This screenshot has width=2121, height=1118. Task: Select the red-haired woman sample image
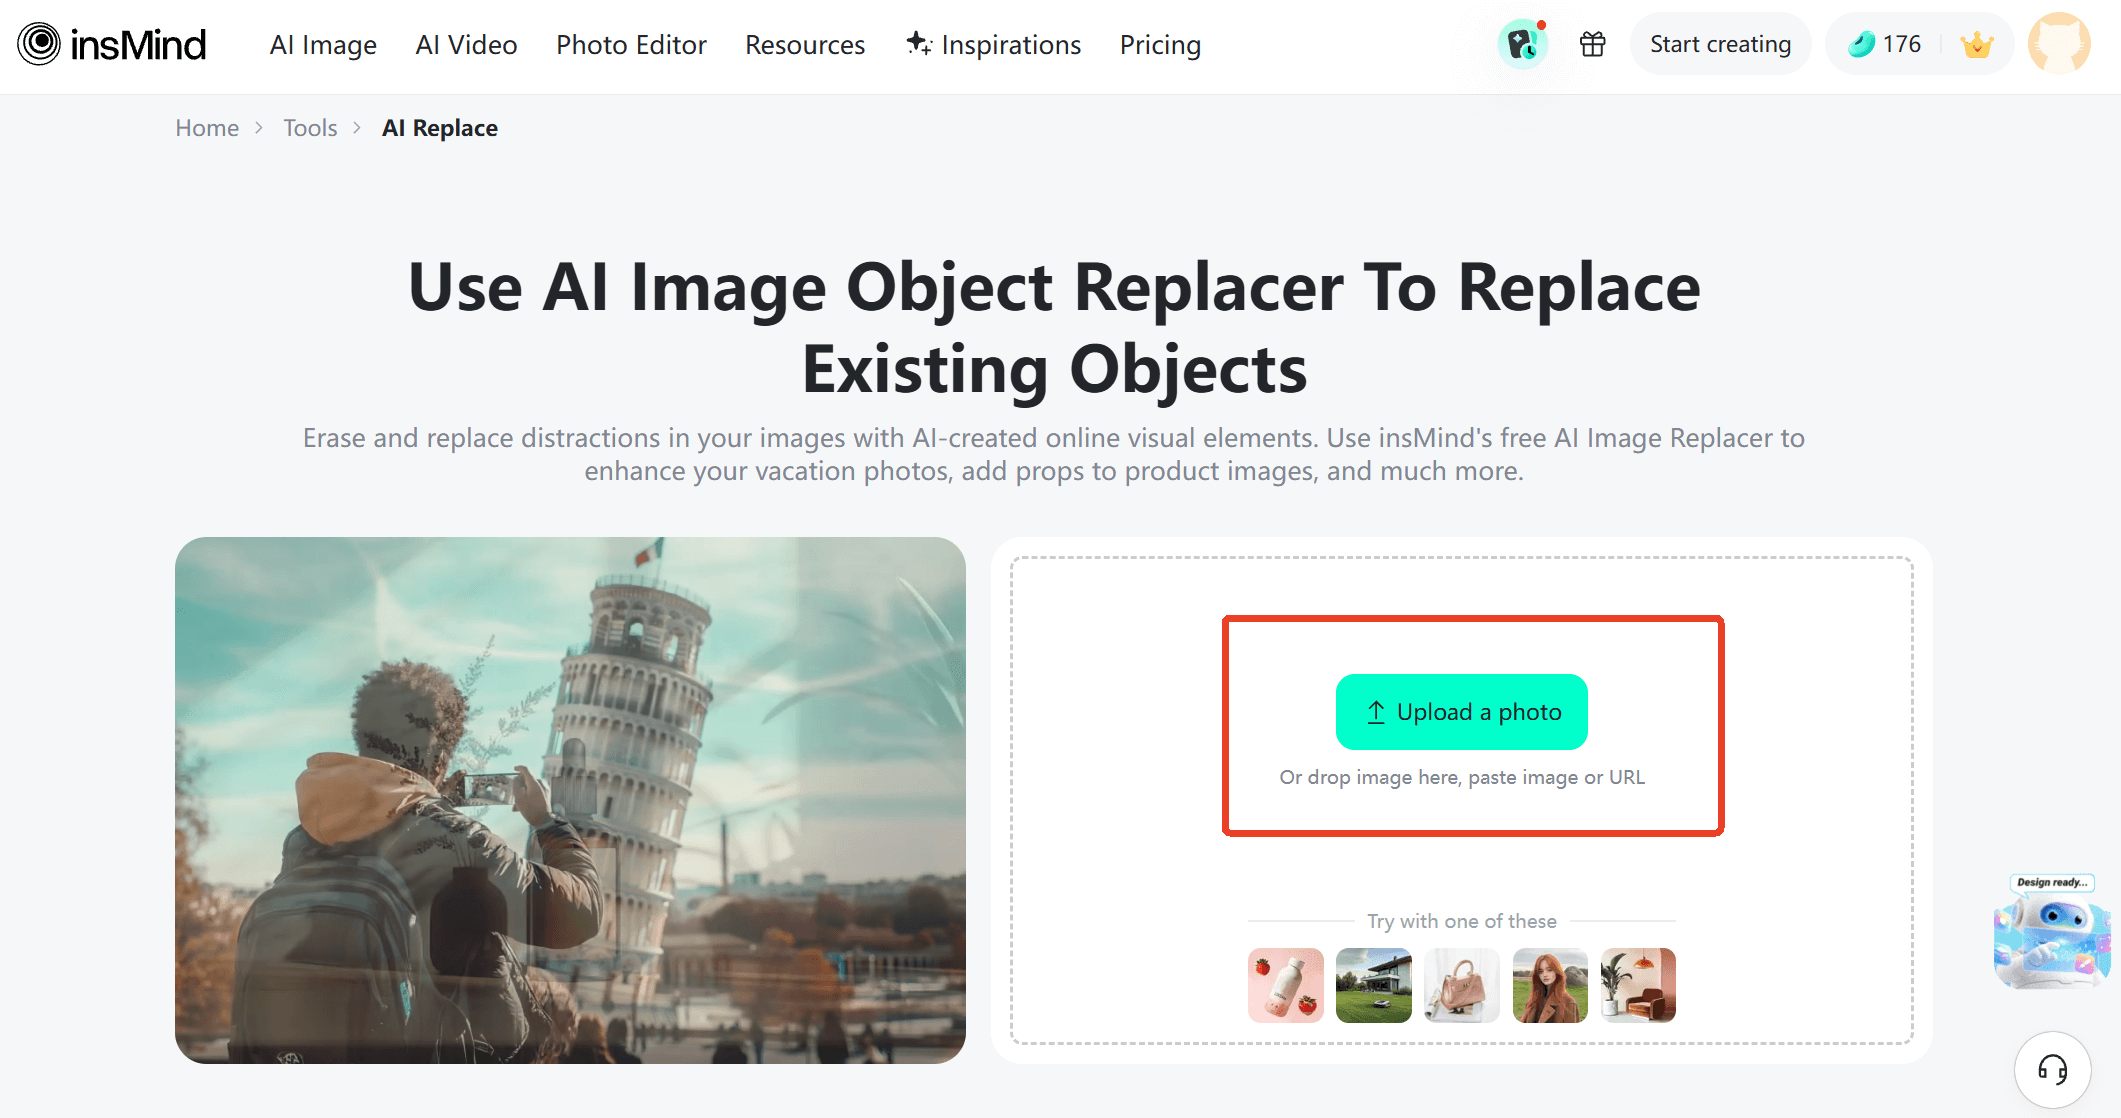click(x=1549, y=985)
